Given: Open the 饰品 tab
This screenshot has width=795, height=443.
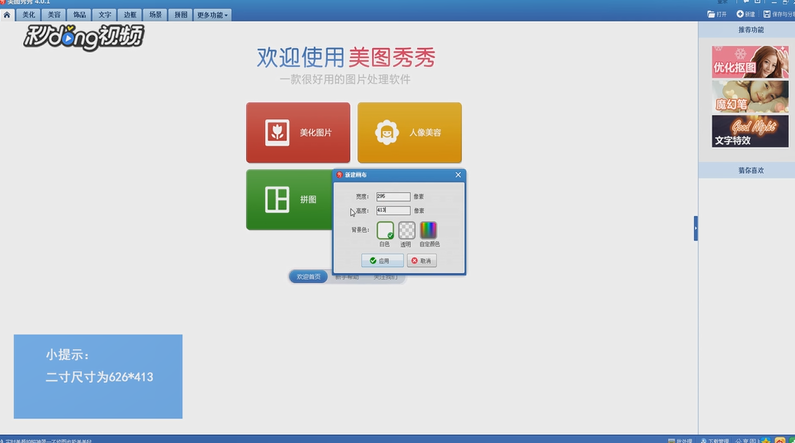Looking at the screenshot, I should coord(79,15).
